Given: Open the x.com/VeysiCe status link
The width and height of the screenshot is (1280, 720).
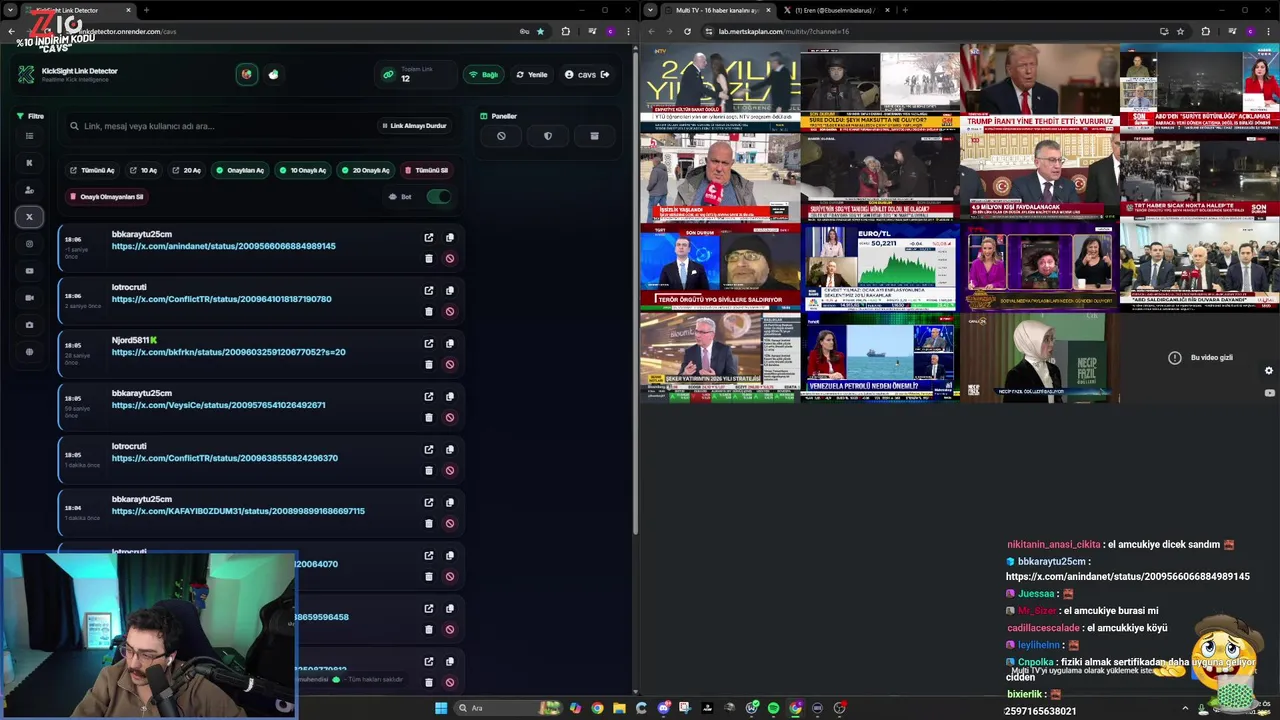Looking at the screenshot, I should tap(218, 405).
